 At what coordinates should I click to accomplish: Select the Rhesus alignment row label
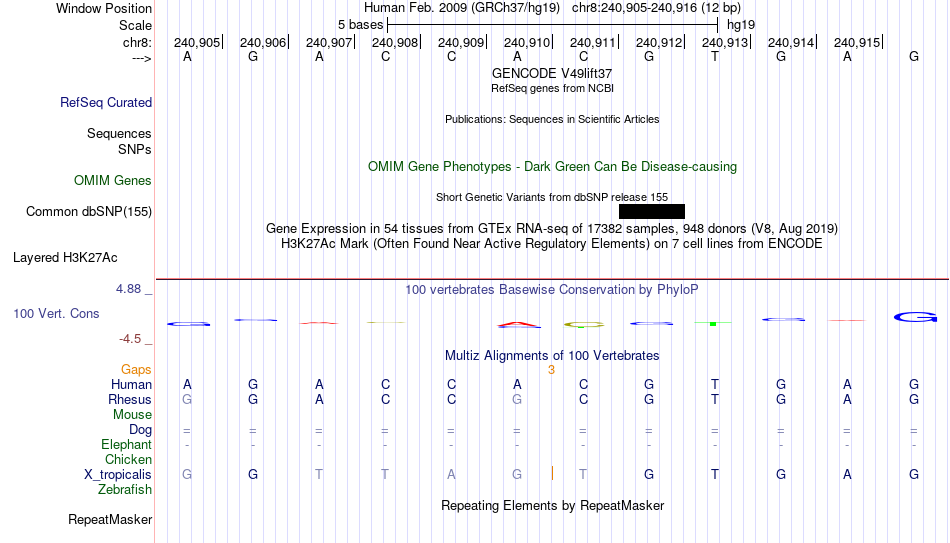point(130,400)
